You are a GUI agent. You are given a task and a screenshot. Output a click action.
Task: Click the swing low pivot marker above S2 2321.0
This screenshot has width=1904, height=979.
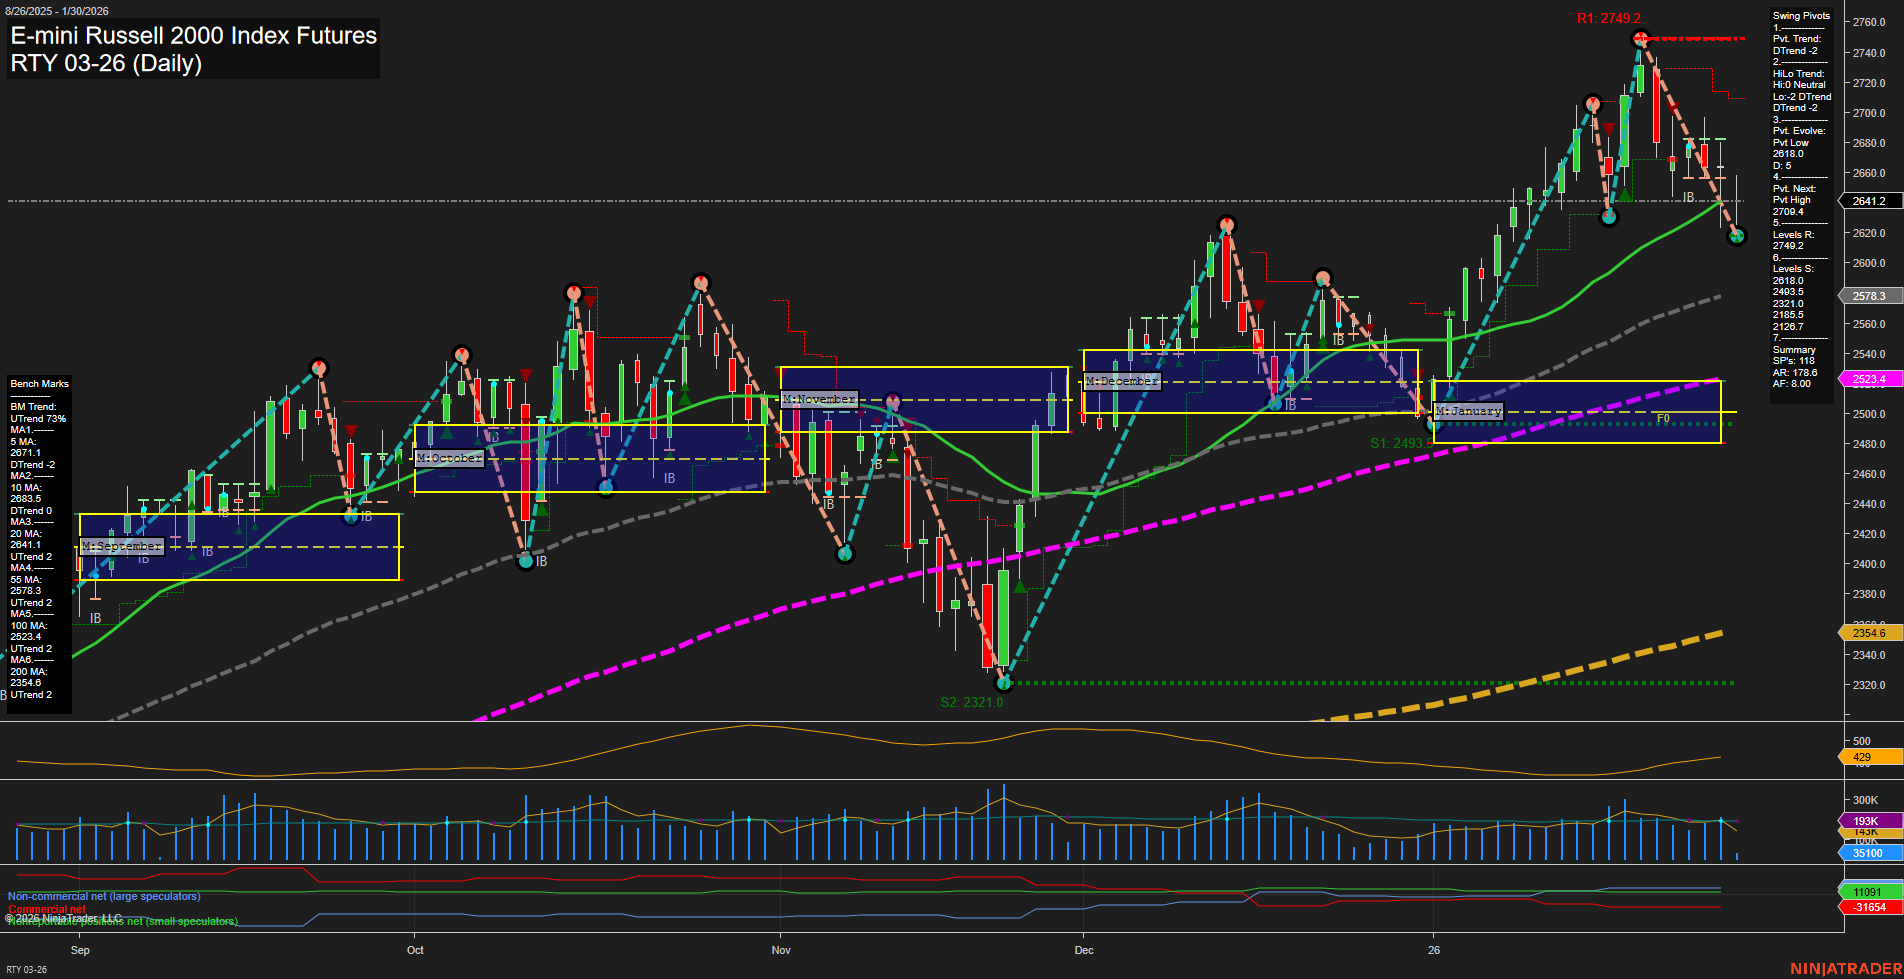point(1004,682)
